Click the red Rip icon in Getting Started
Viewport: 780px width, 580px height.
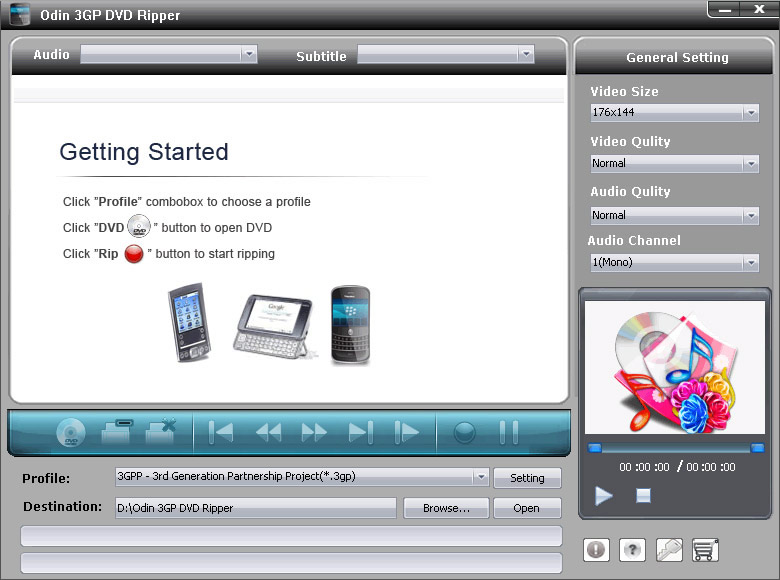point(133,254)
